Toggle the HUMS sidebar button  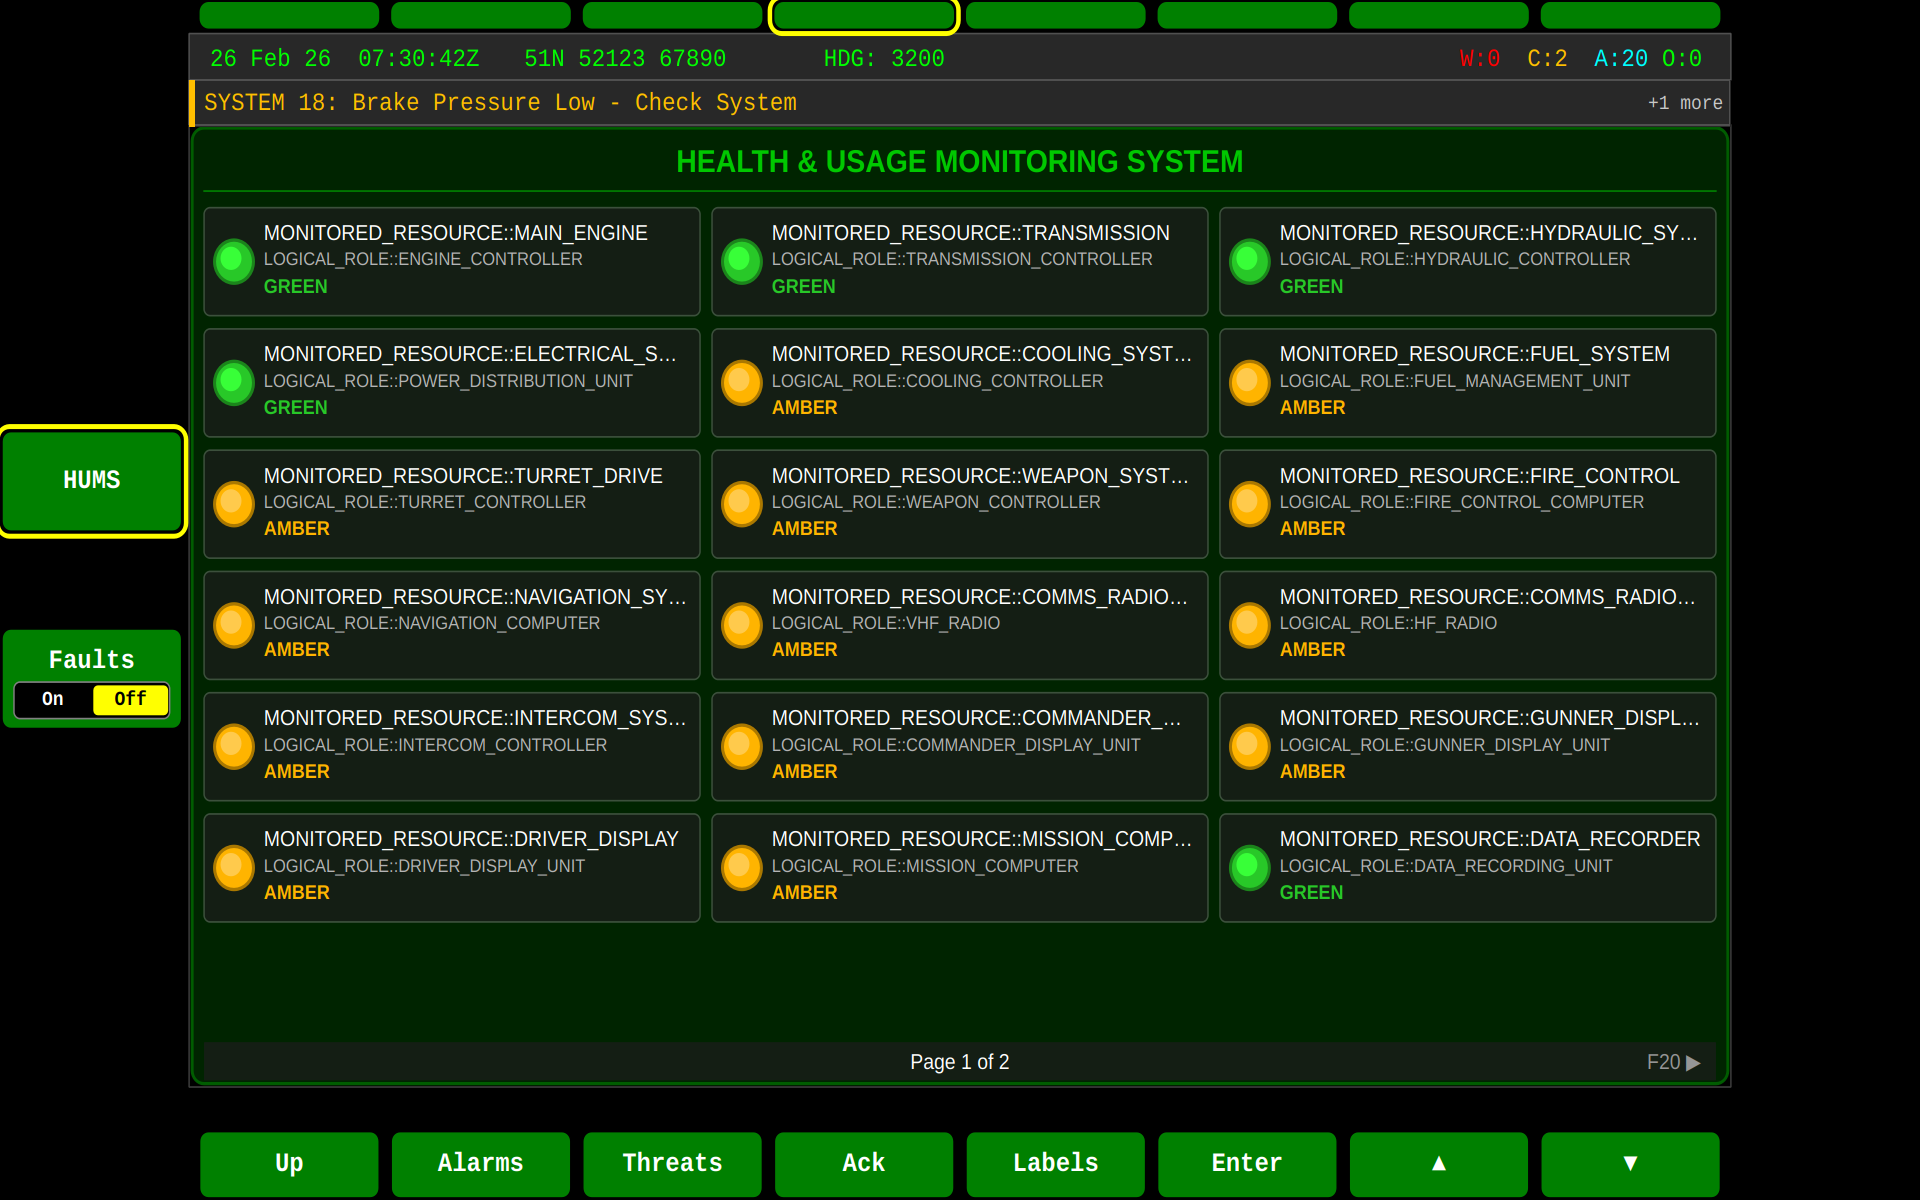tap(91, 481)
